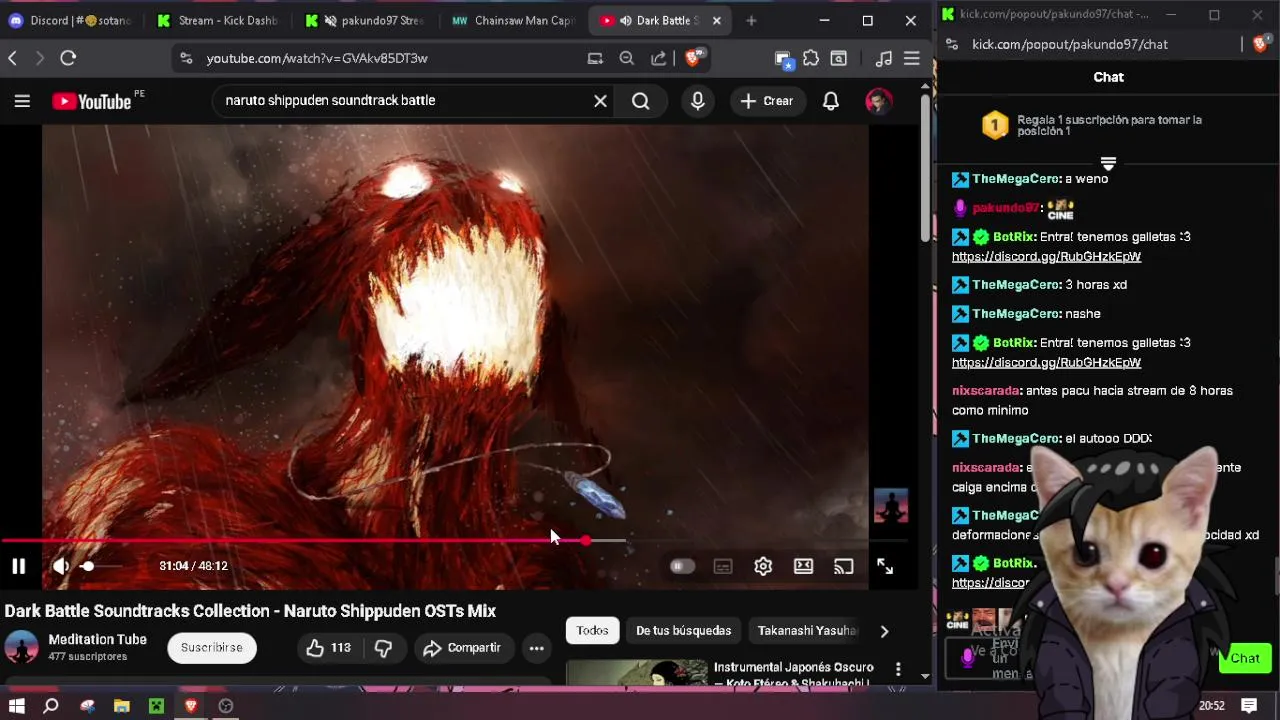This screenshot has height=720, width=1280.
Task: Close the Dark Battle YouTube tab
Action: tap(716, 20)
